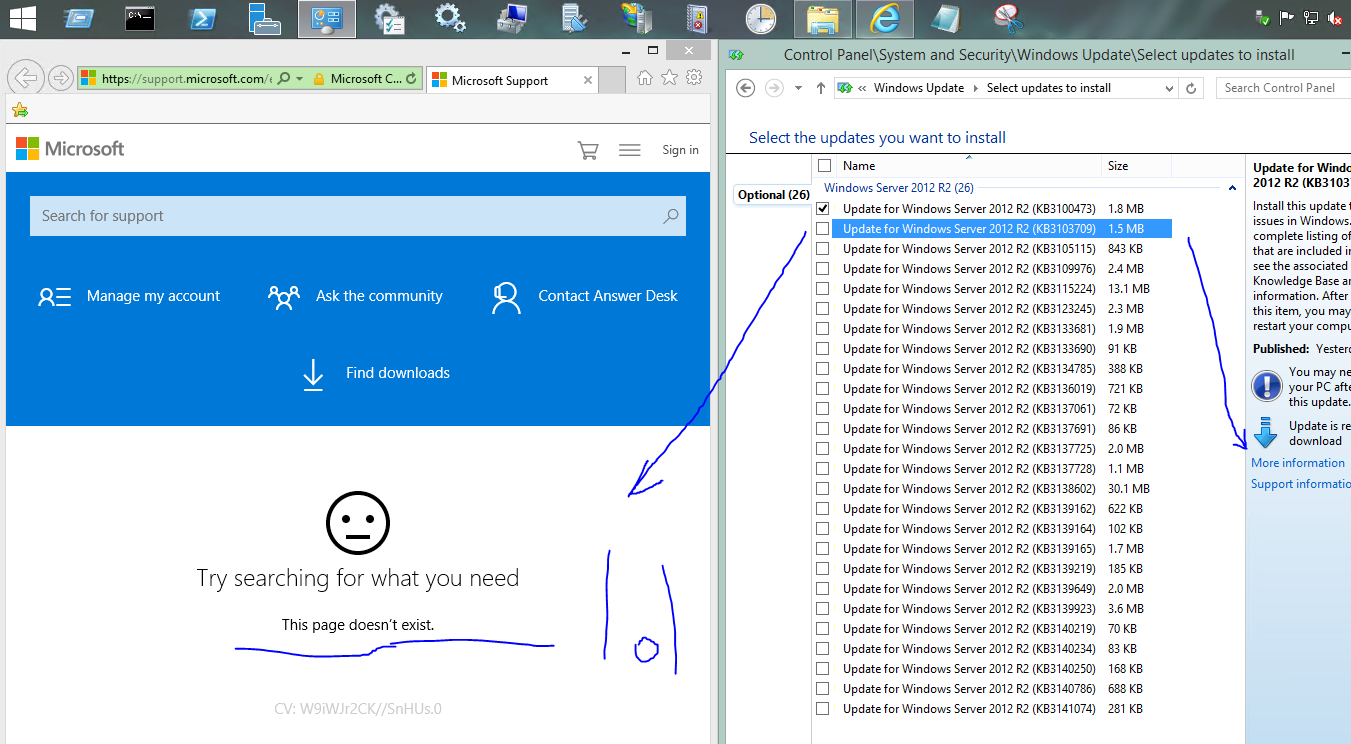Click Sign in on Microsoft page

[x=680, y=150]
